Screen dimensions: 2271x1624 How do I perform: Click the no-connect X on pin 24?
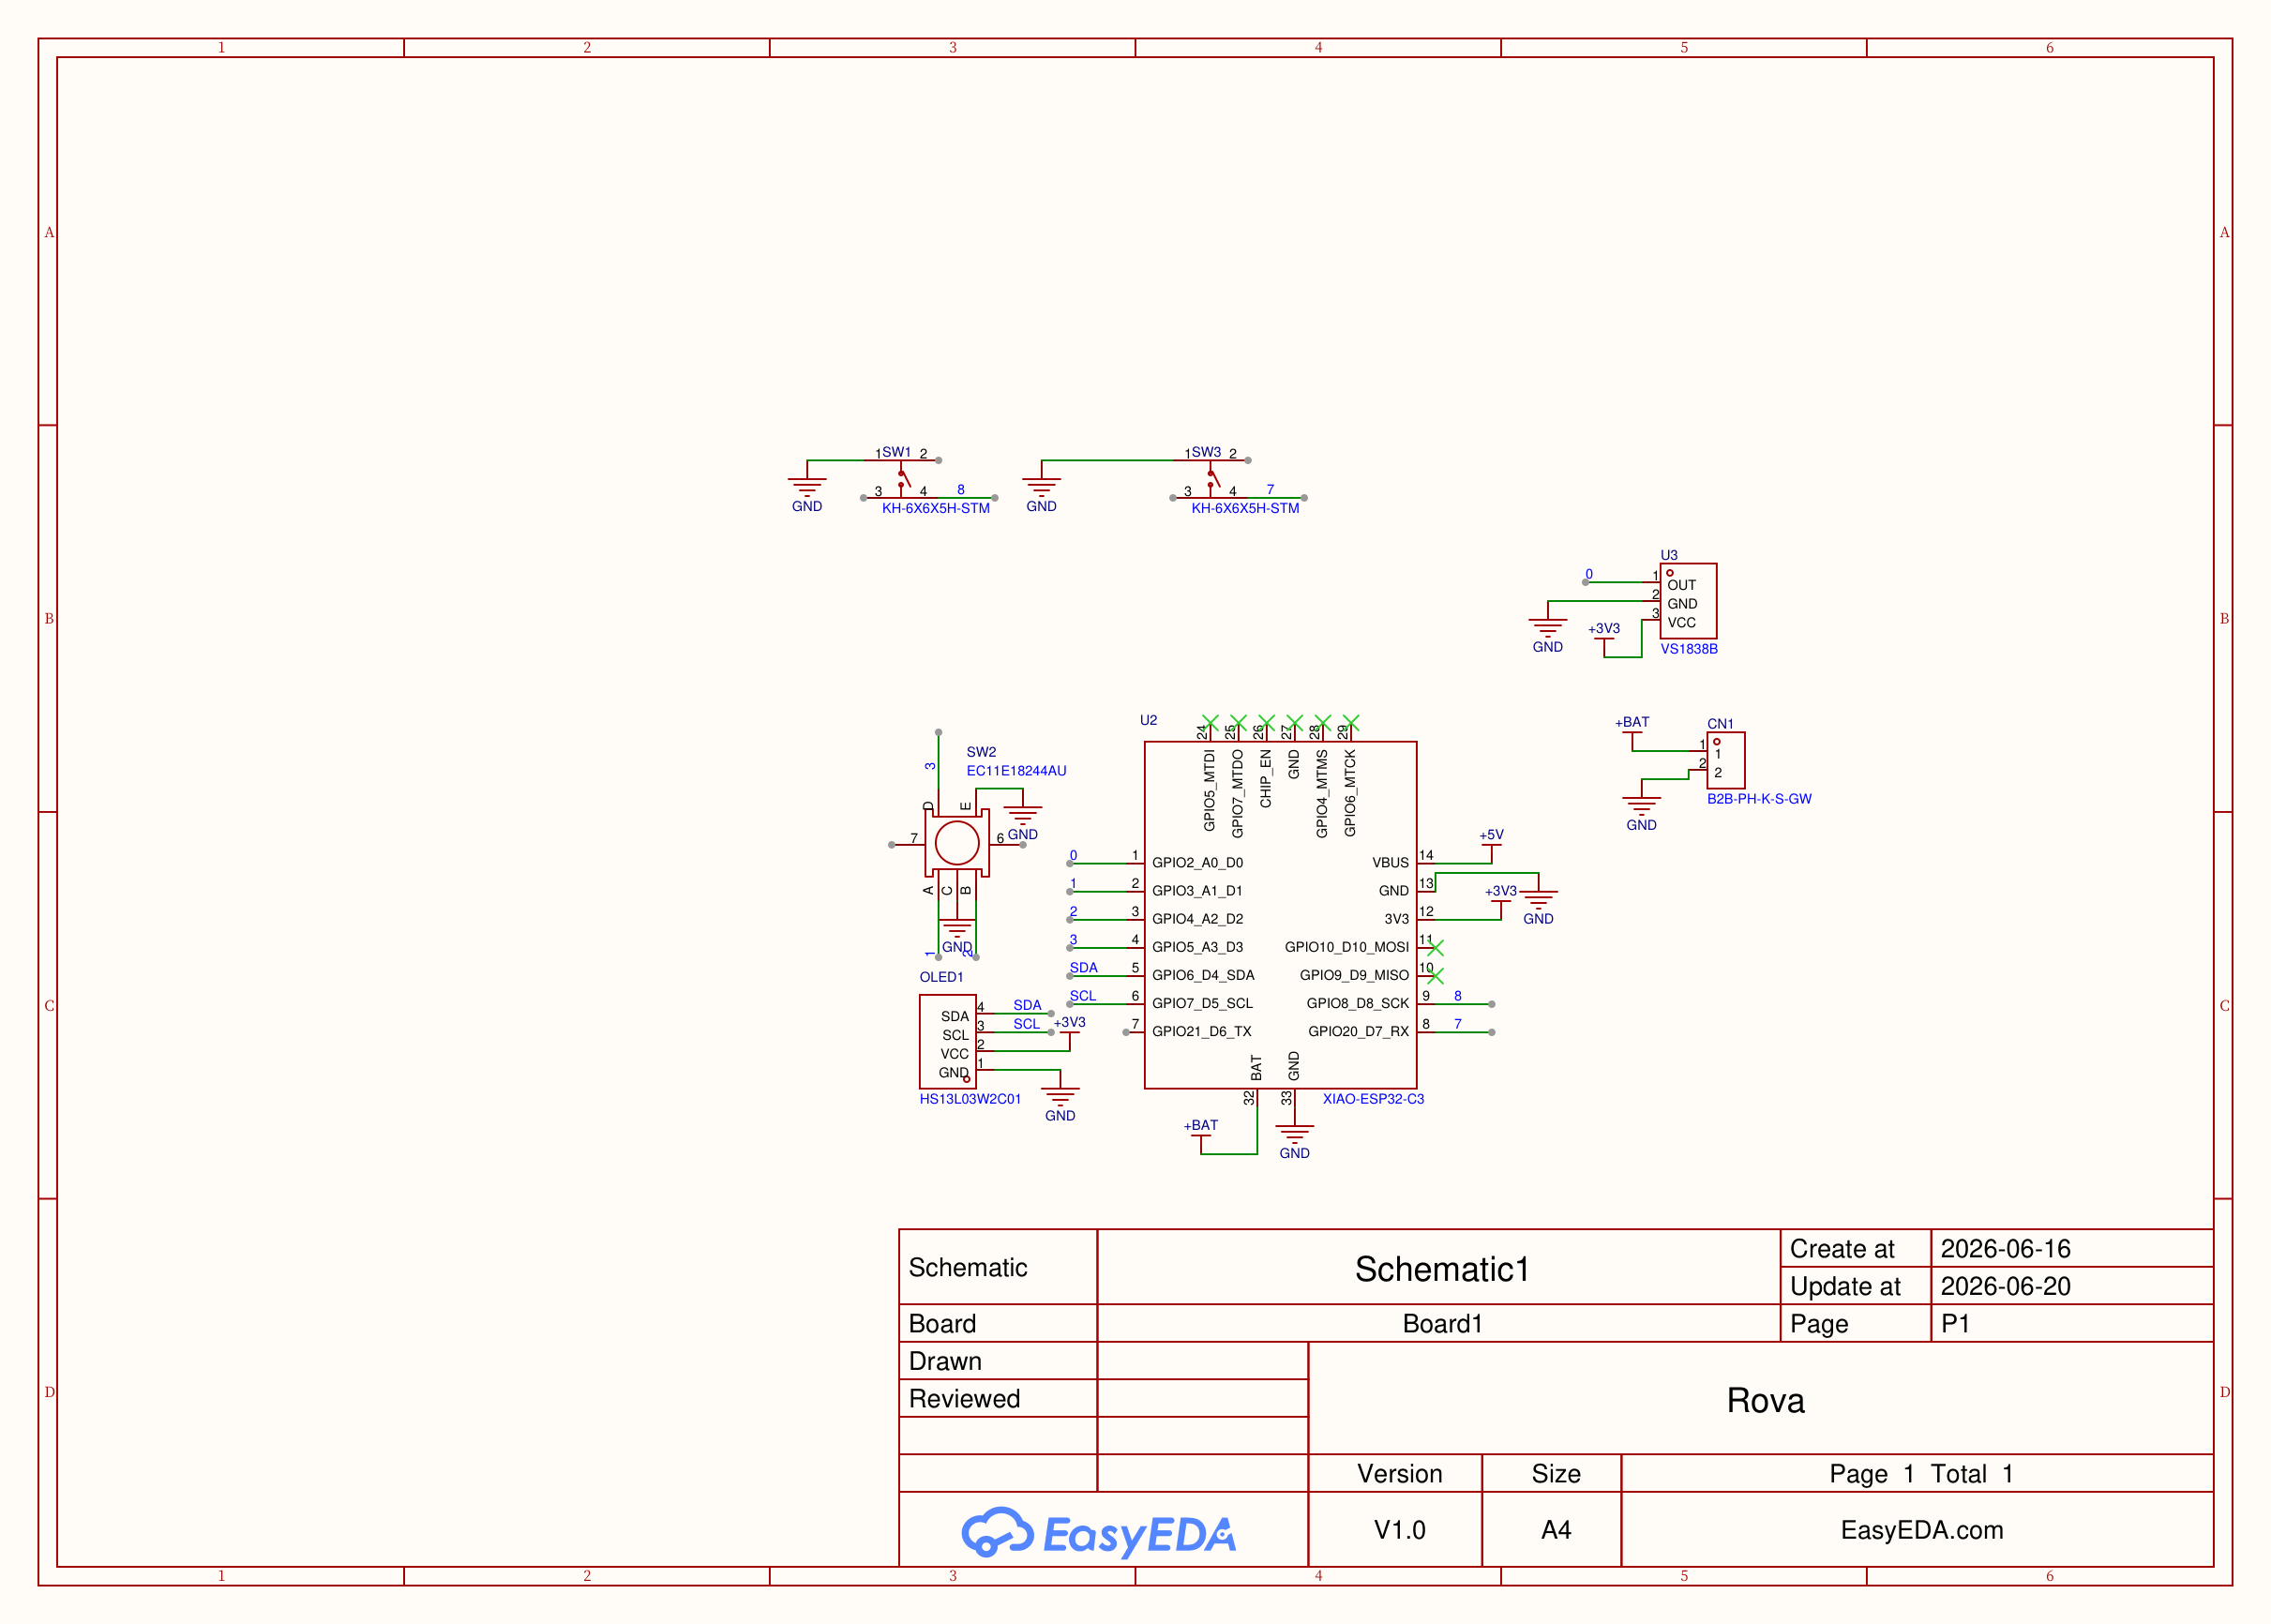(1209, 722)
